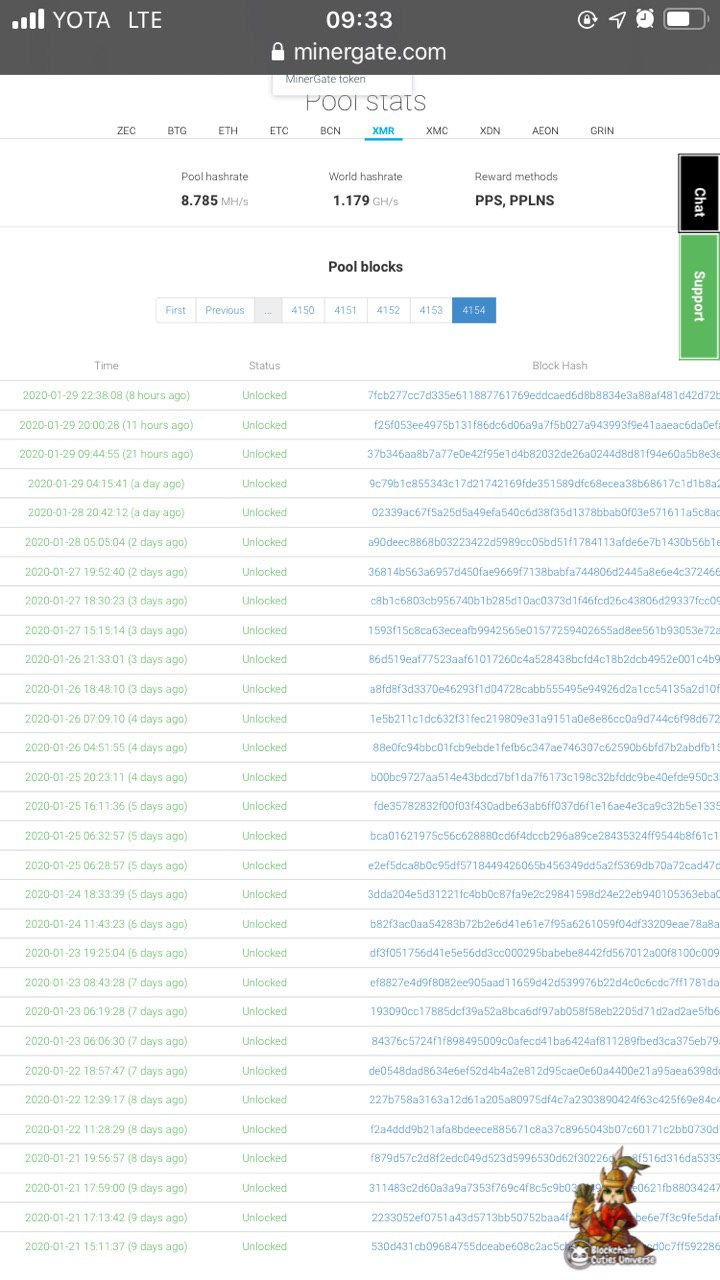Go to the First page
Viewport: 720px width, 1280px height.
tap(176, 310)
